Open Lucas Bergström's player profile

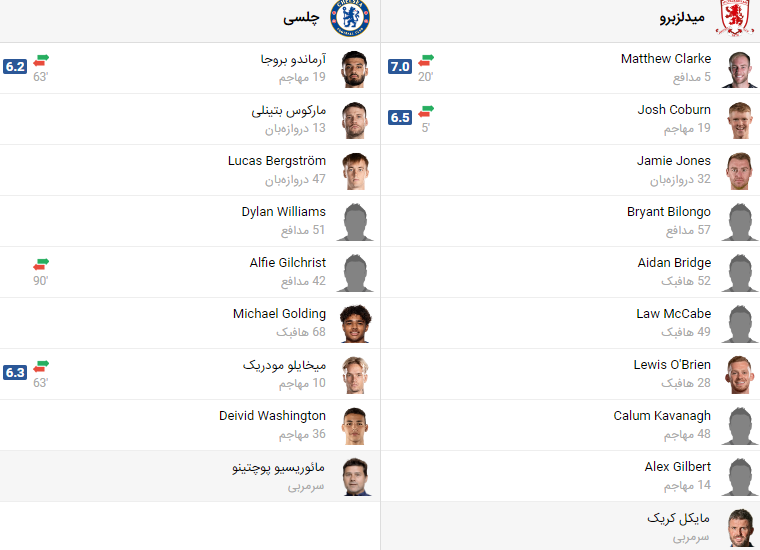click(277, 161)
